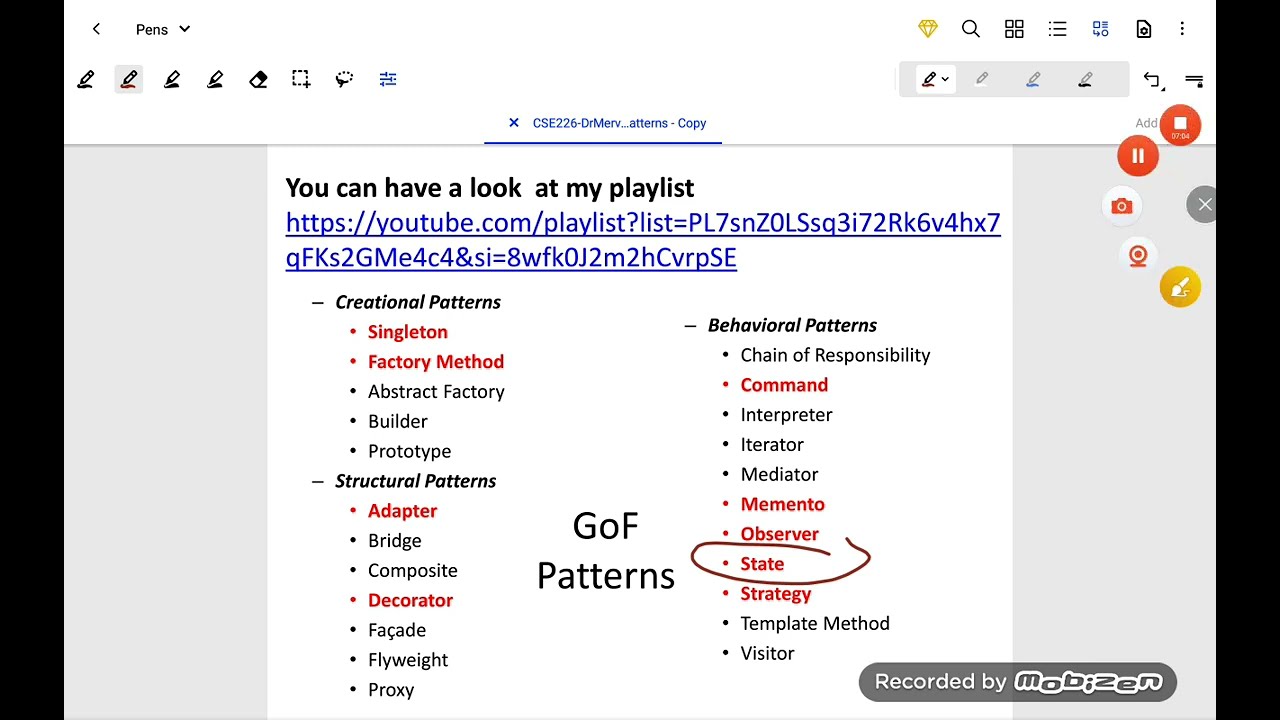Open pen settings sliders icon
Screen dimensions: 1280x720
(x=388, y=79)
